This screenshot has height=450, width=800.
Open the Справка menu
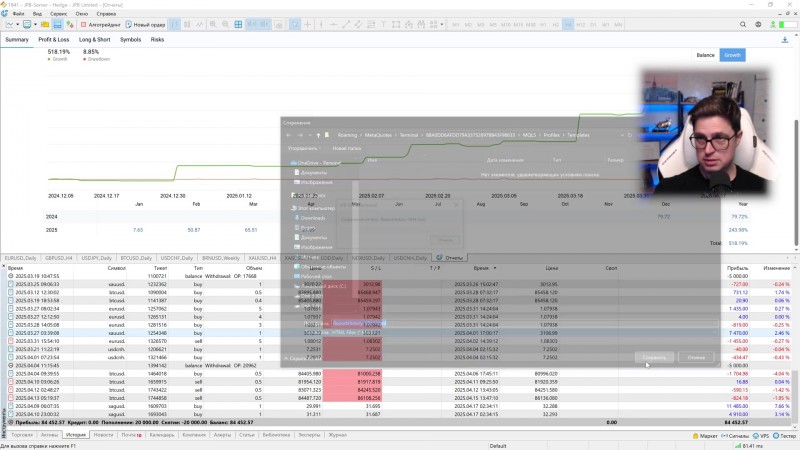click(x=106, y=14)
